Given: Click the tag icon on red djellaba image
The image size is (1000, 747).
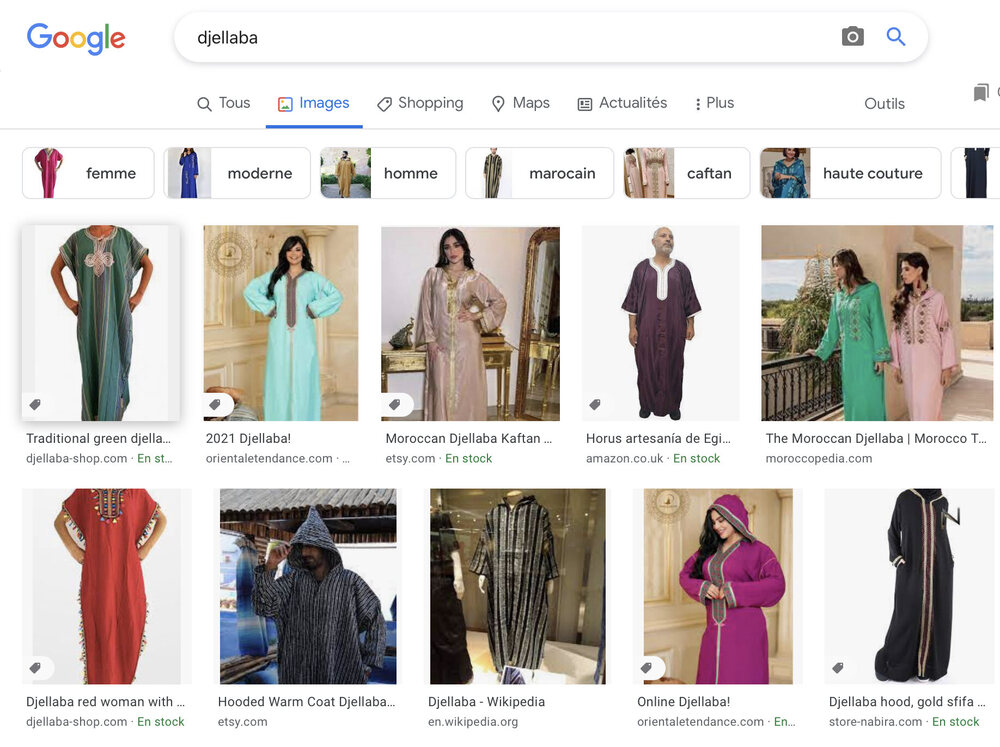Looking at the screenshot, I should click(x=36, y=668).
